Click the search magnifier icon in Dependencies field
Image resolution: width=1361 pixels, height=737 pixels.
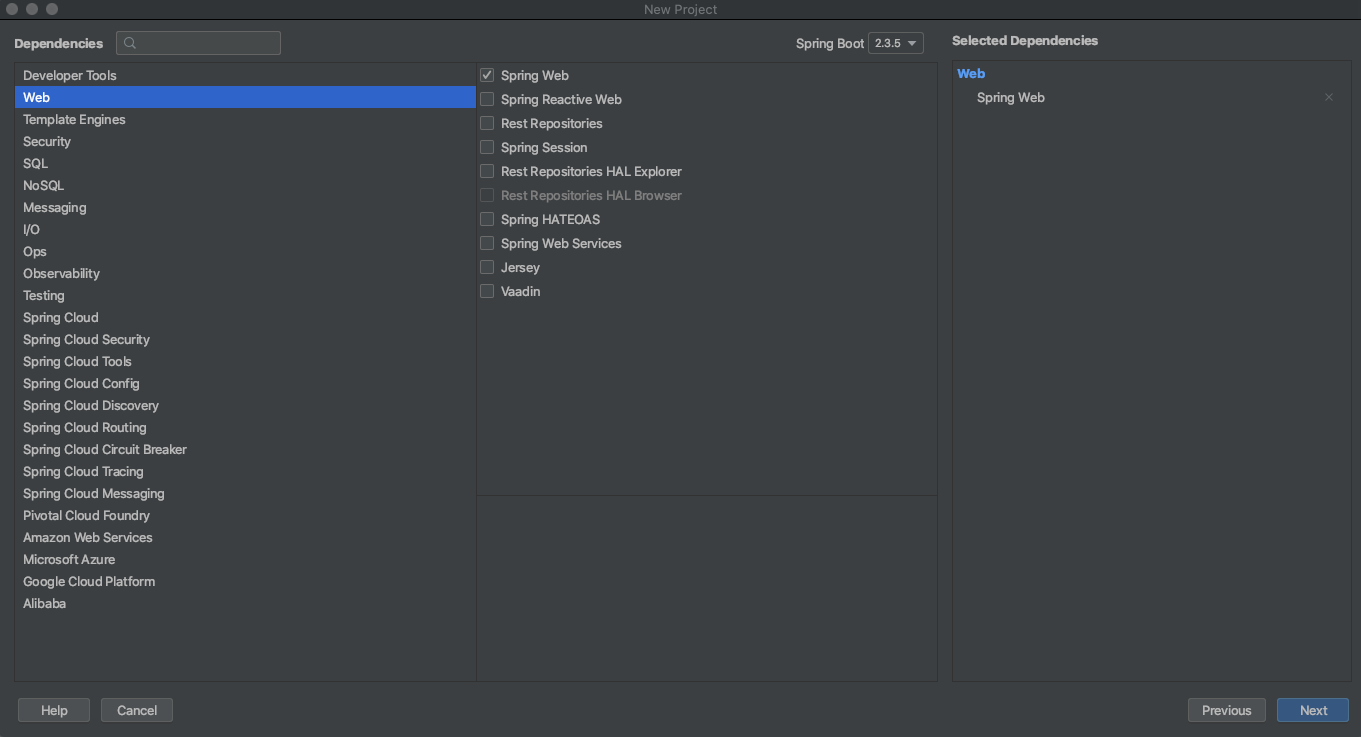coord(130,43)
